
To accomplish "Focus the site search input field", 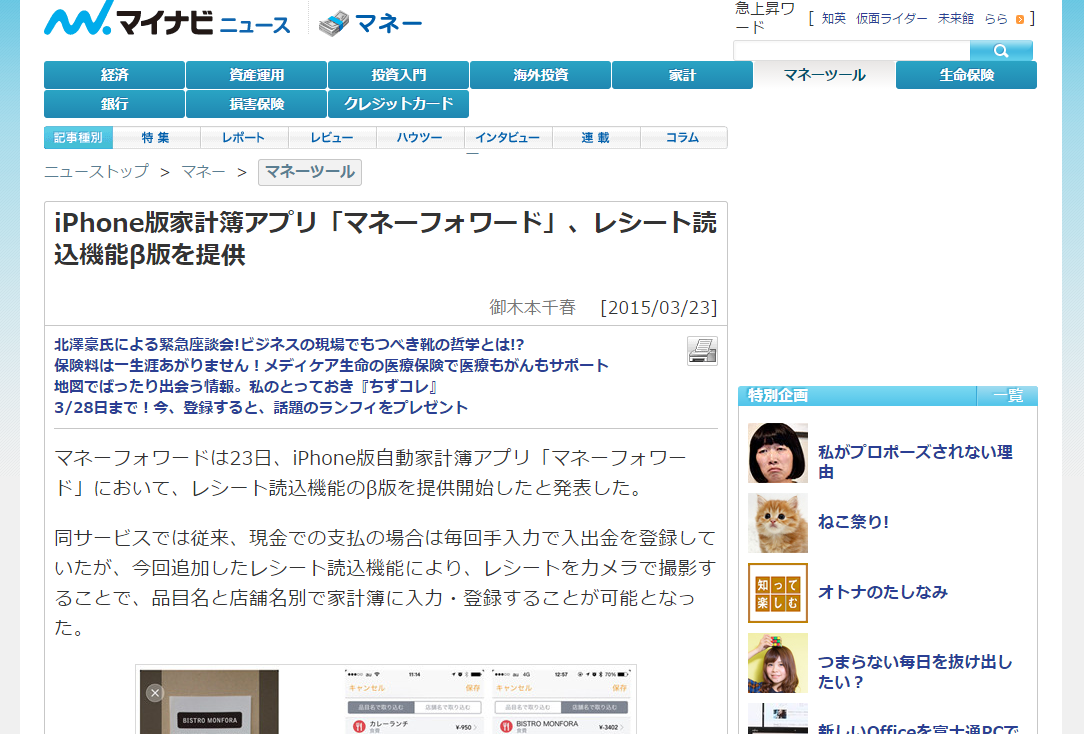I will pyautogui.click(x=852, y=50).
